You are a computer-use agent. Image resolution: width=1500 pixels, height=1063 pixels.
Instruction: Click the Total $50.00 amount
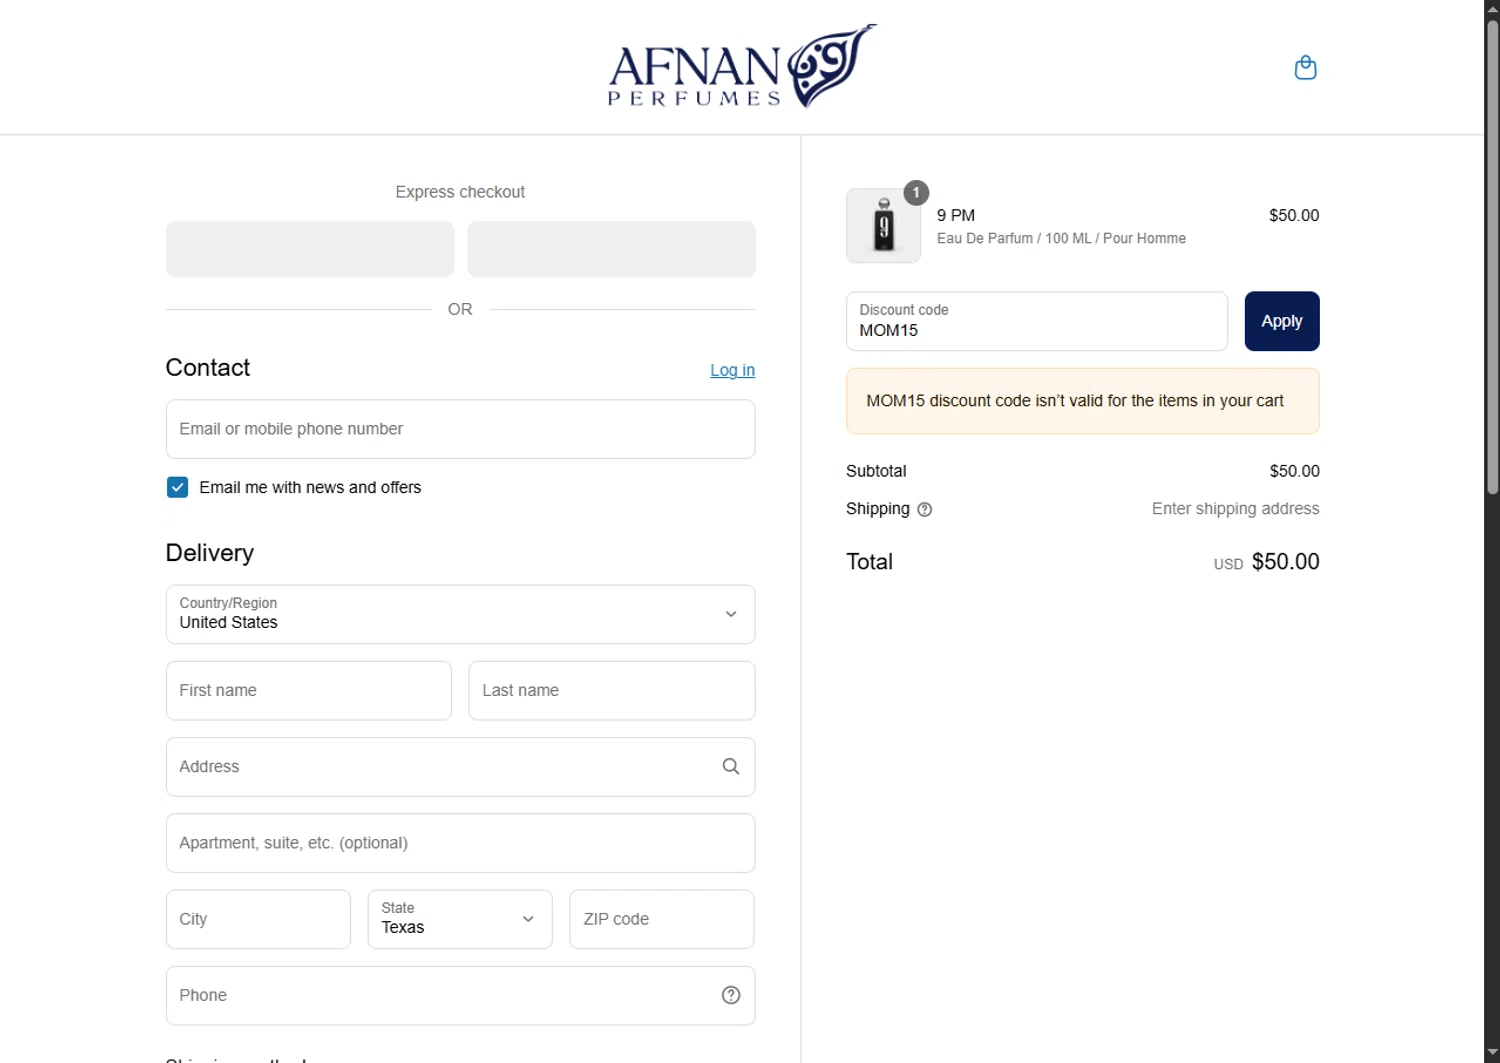[1285, 562]
